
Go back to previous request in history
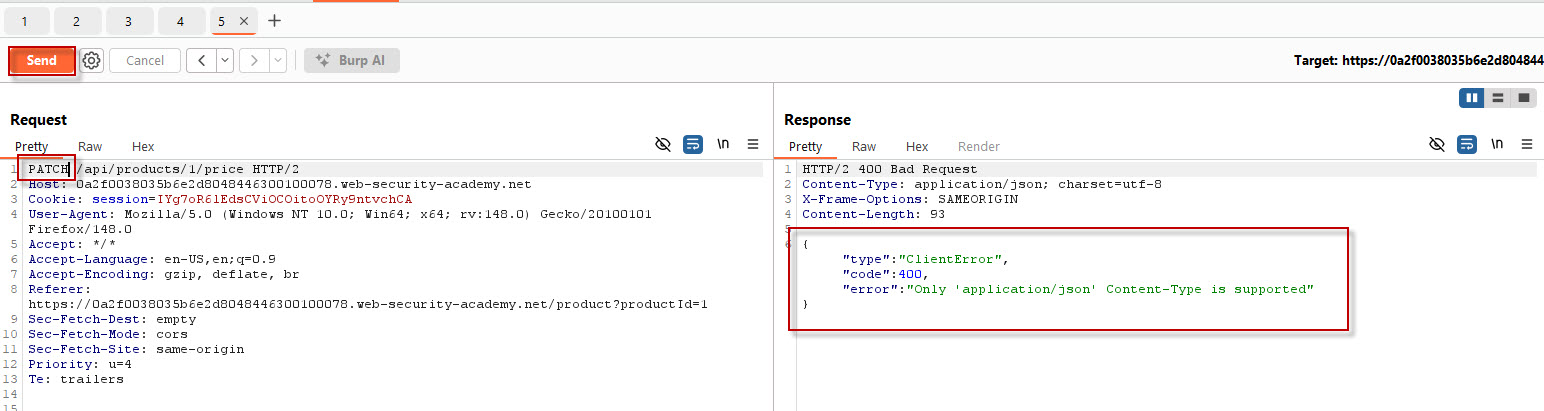(202, 60)
